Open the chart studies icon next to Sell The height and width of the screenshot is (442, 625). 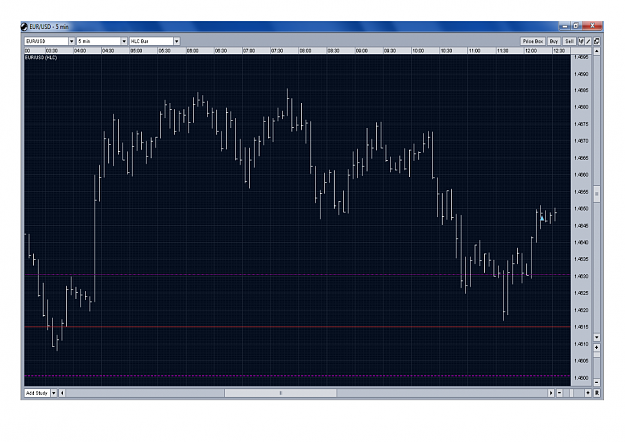[x=581, y=41]
